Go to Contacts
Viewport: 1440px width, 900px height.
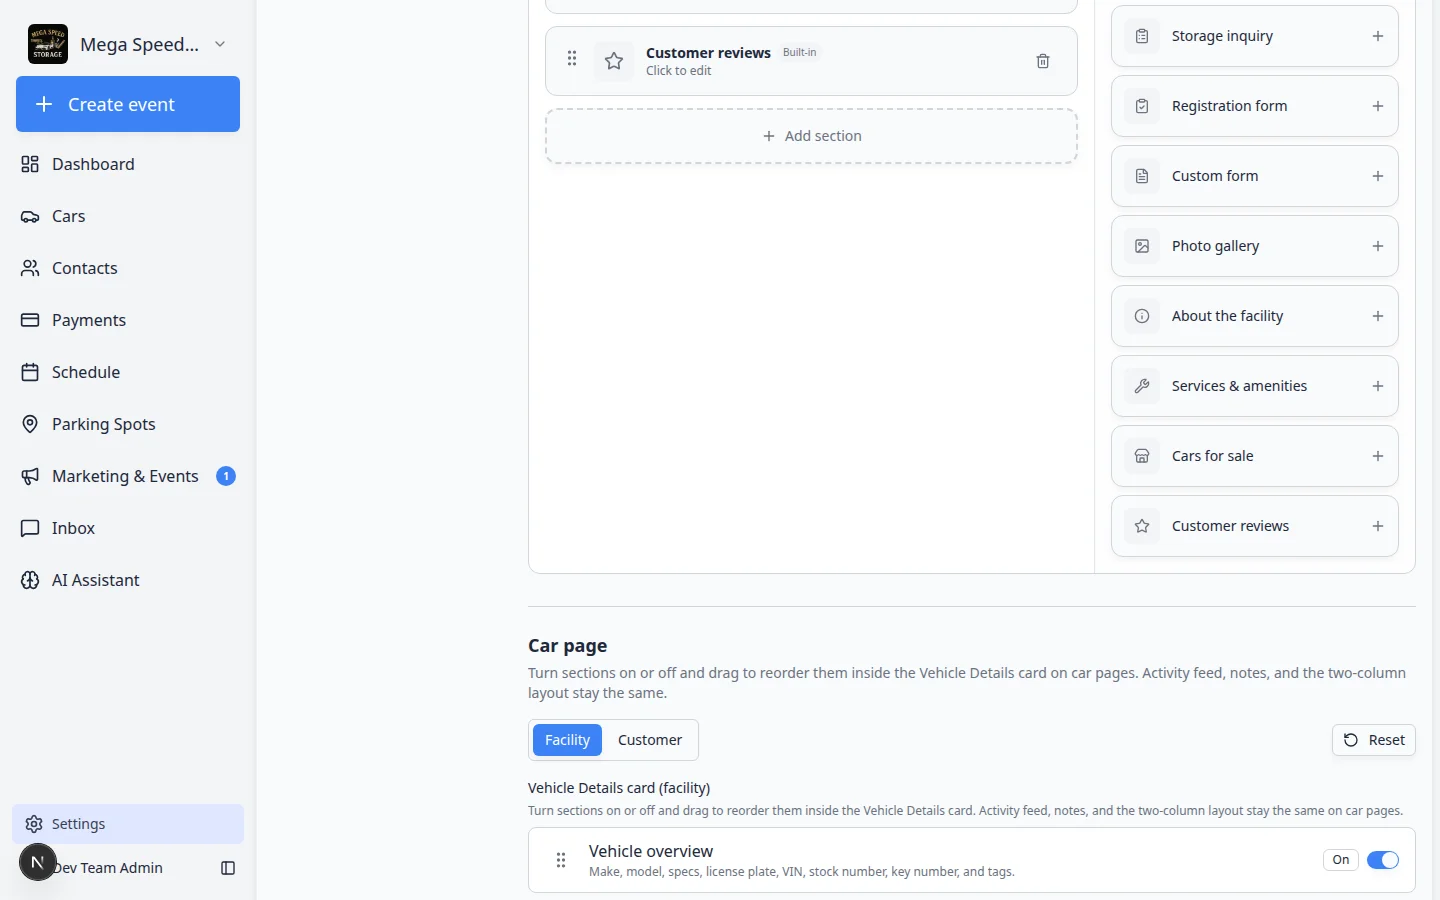tap(128, 268)
